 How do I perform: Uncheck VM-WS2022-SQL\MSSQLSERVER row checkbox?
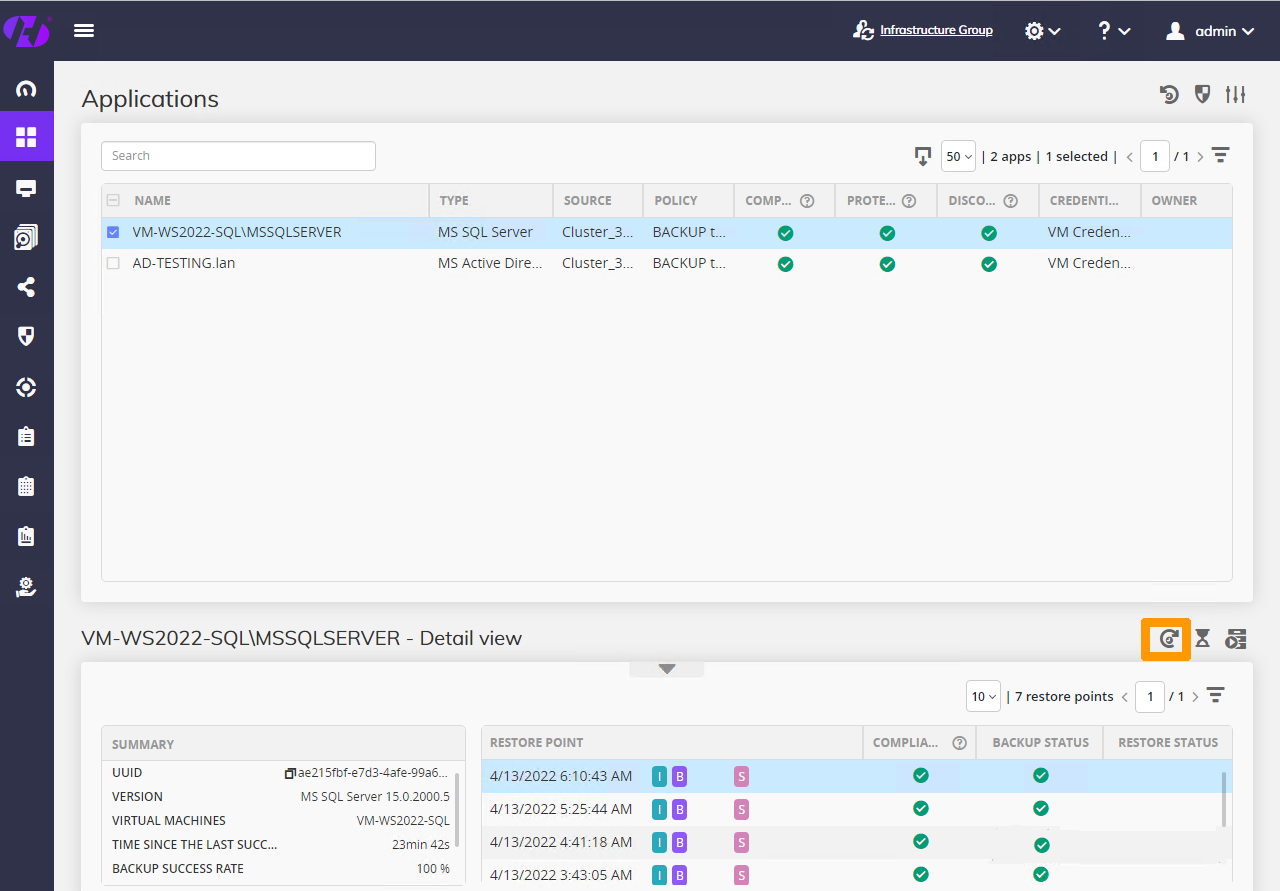tap(113, 231)
